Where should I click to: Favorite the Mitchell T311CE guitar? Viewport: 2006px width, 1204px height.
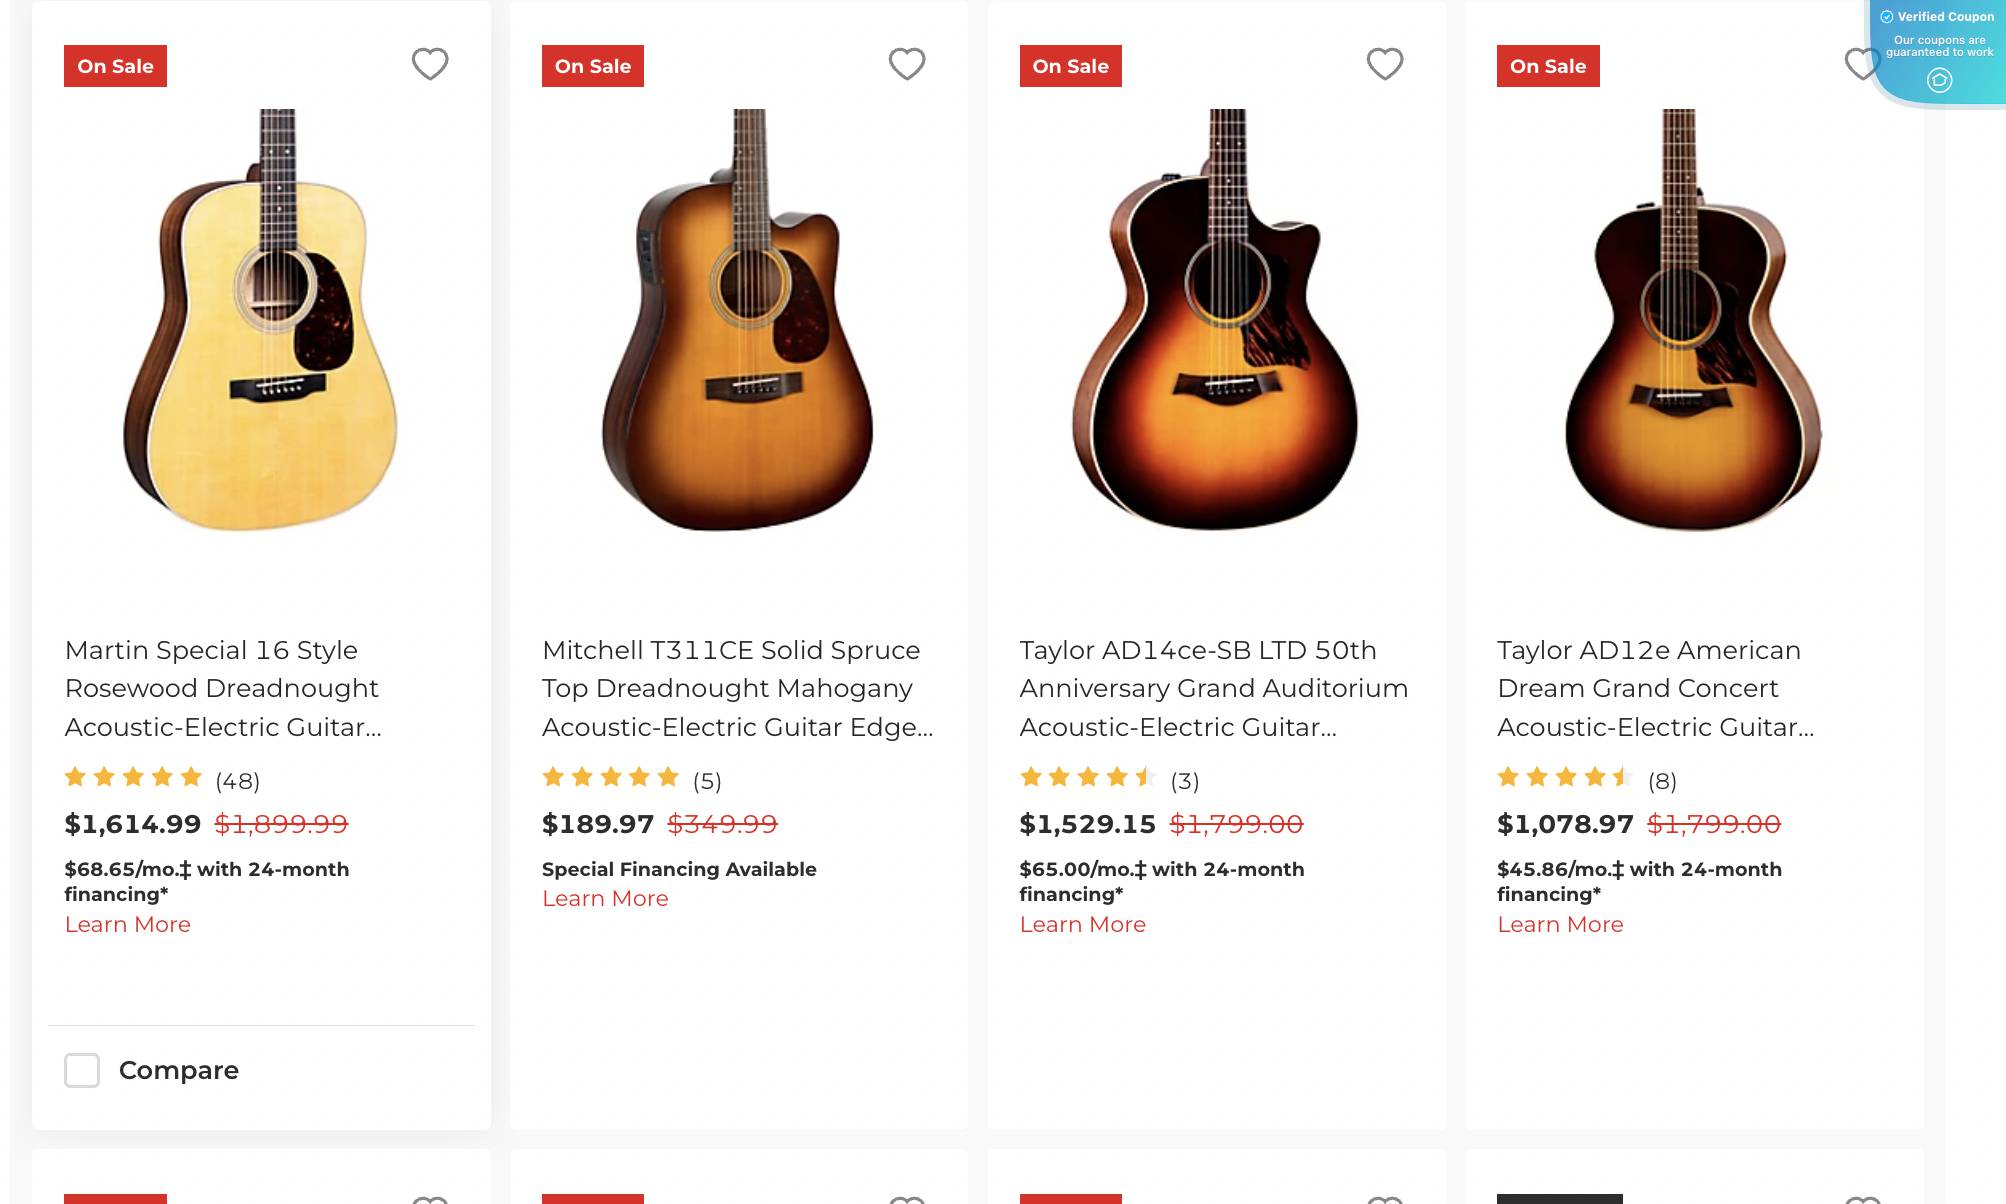tap(907, 64)
